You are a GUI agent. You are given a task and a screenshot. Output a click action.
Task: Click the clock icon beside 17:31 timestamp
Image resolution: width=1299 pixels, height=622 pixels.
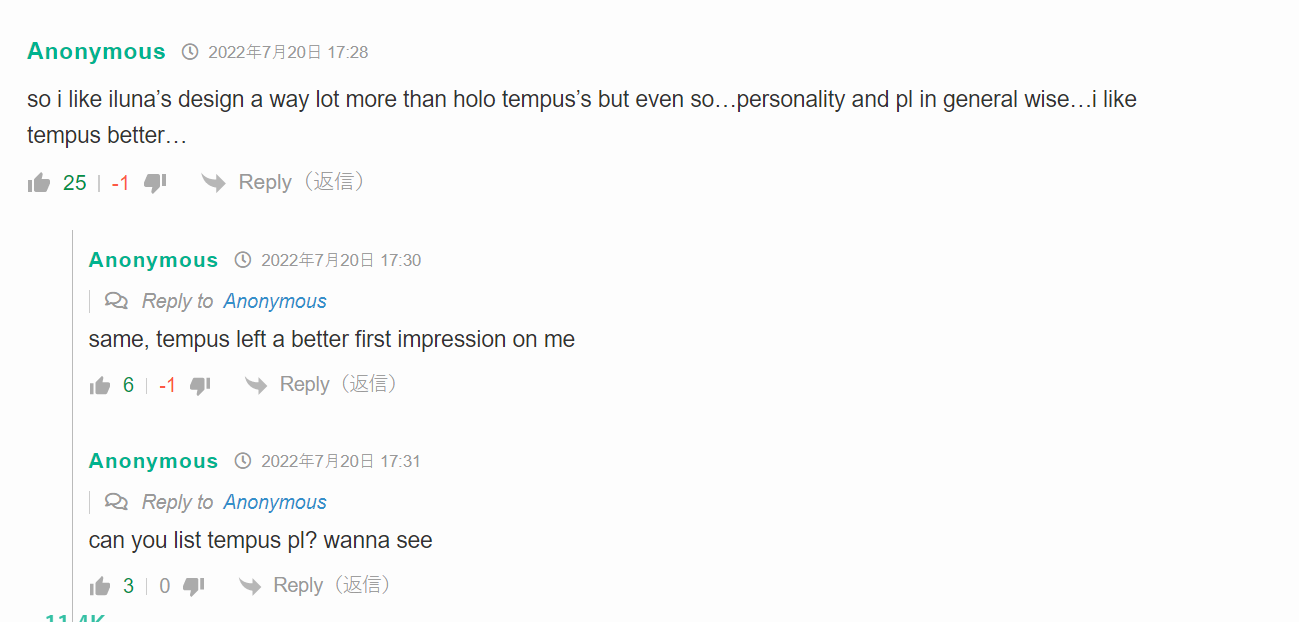[243, 461]
